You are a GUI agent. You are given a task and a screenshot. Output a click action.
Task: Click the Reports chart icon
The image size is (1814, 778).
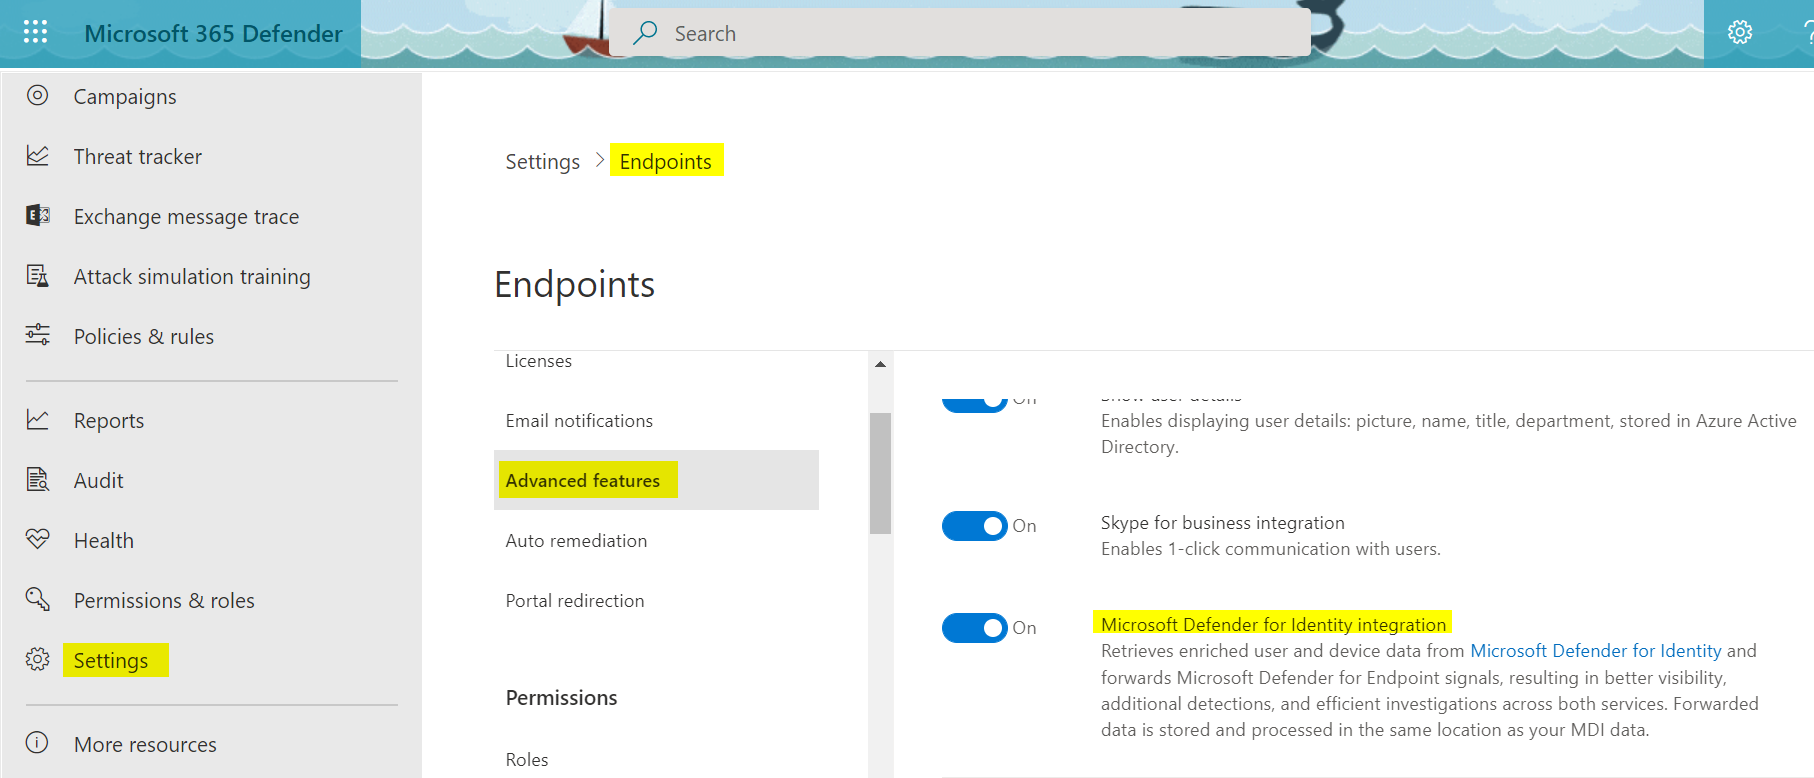tap(37, 420)
